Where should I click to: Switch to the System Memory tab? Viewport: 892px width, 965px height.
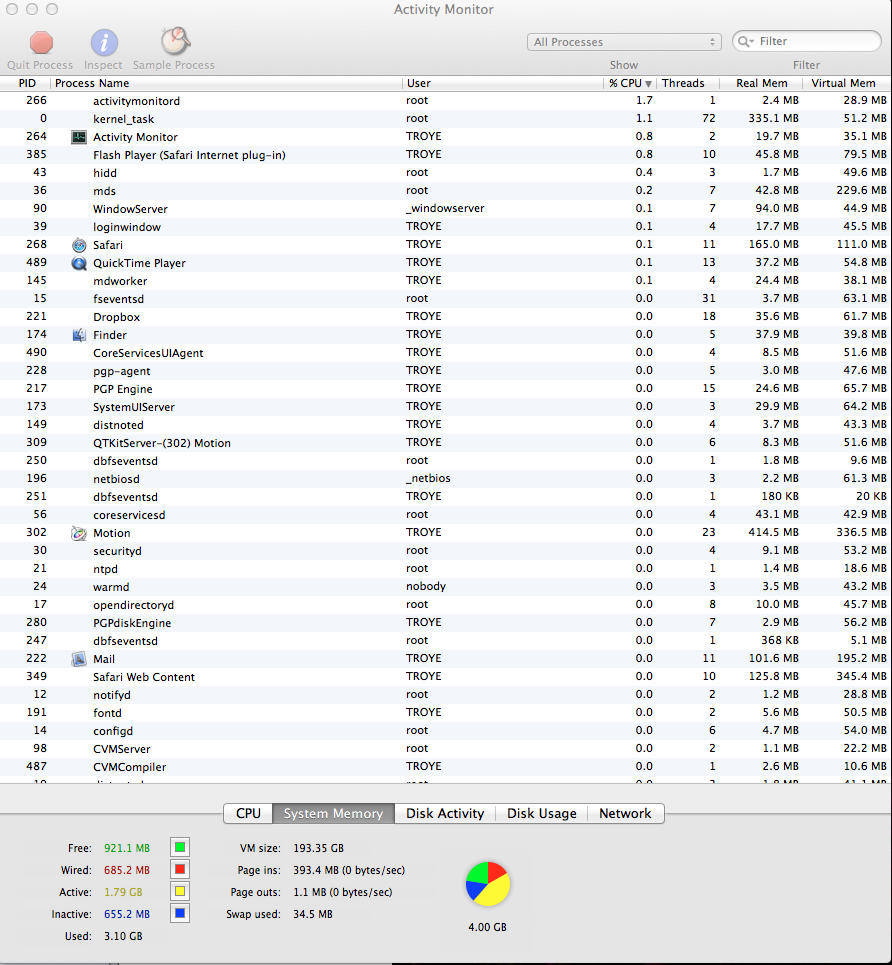click(333, 813)
